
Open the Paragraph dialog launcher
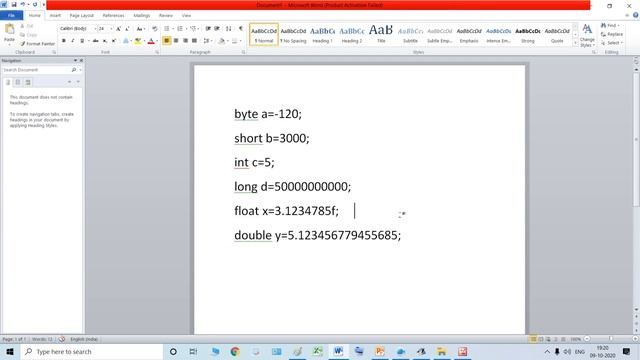pos(244,52)
